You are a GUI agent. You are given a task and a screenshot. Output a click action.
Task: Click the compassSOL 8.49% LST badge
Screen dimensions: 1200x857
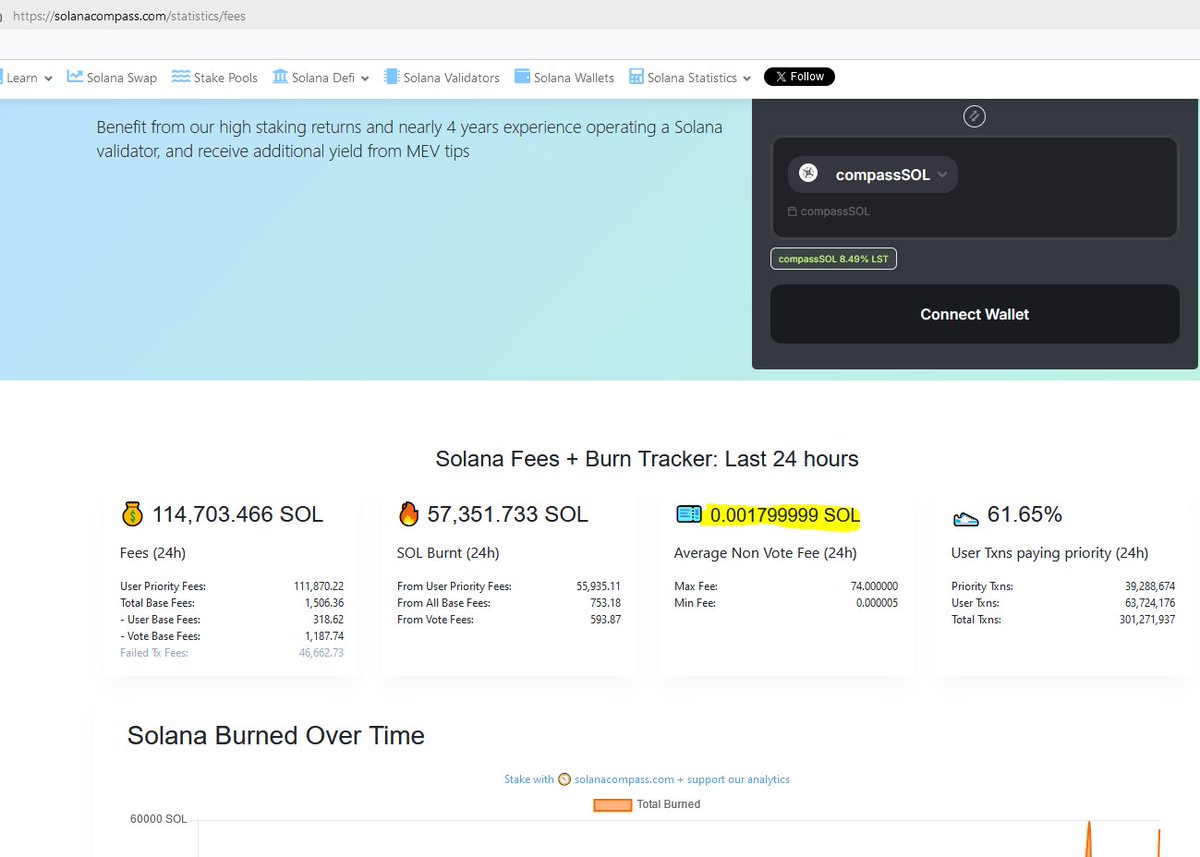click(x=834, y=259)
